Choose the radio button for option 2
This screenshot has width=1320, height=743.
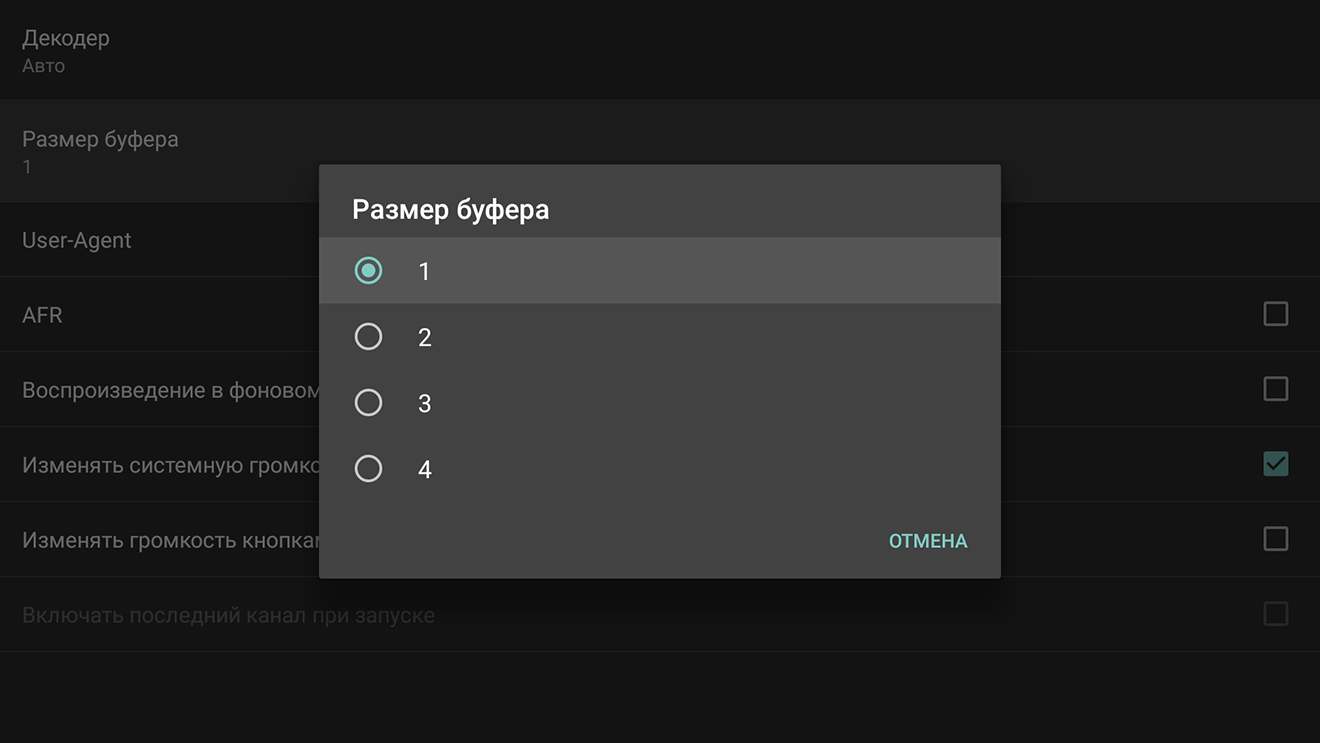point(369,337)
